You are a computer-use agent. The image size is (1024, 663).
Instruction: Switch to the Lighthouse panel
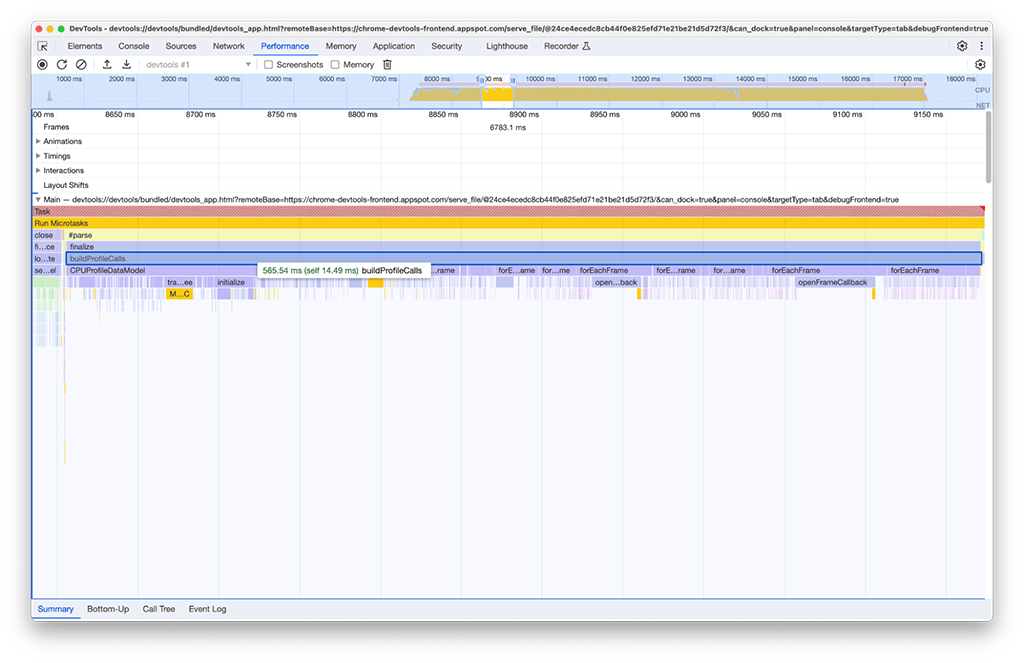[506, 45]
